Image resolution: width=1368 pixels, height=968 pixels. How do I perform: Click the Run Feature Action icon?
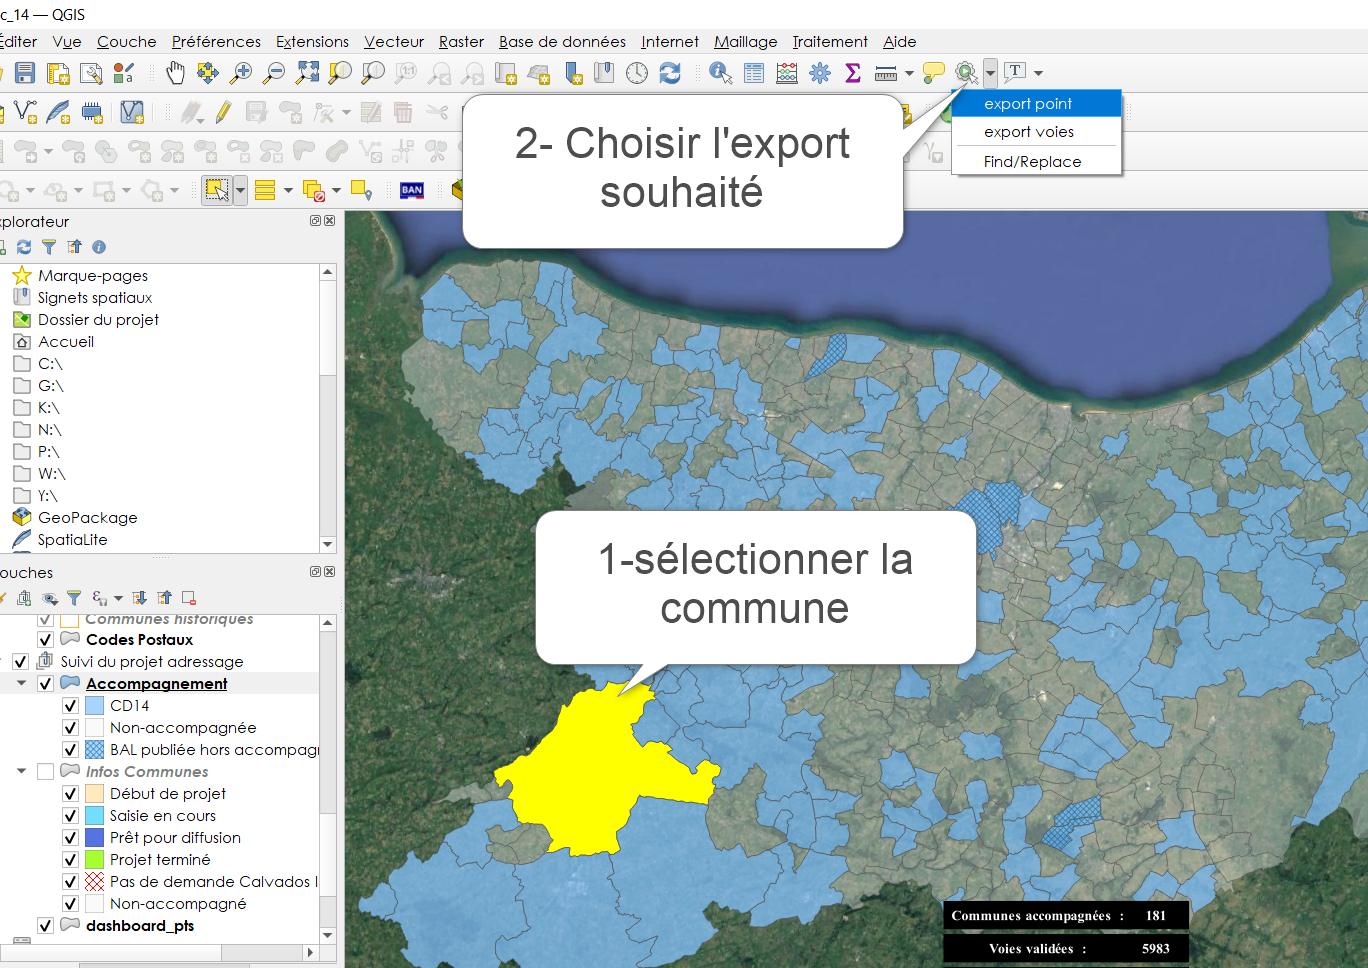point(966,73)
